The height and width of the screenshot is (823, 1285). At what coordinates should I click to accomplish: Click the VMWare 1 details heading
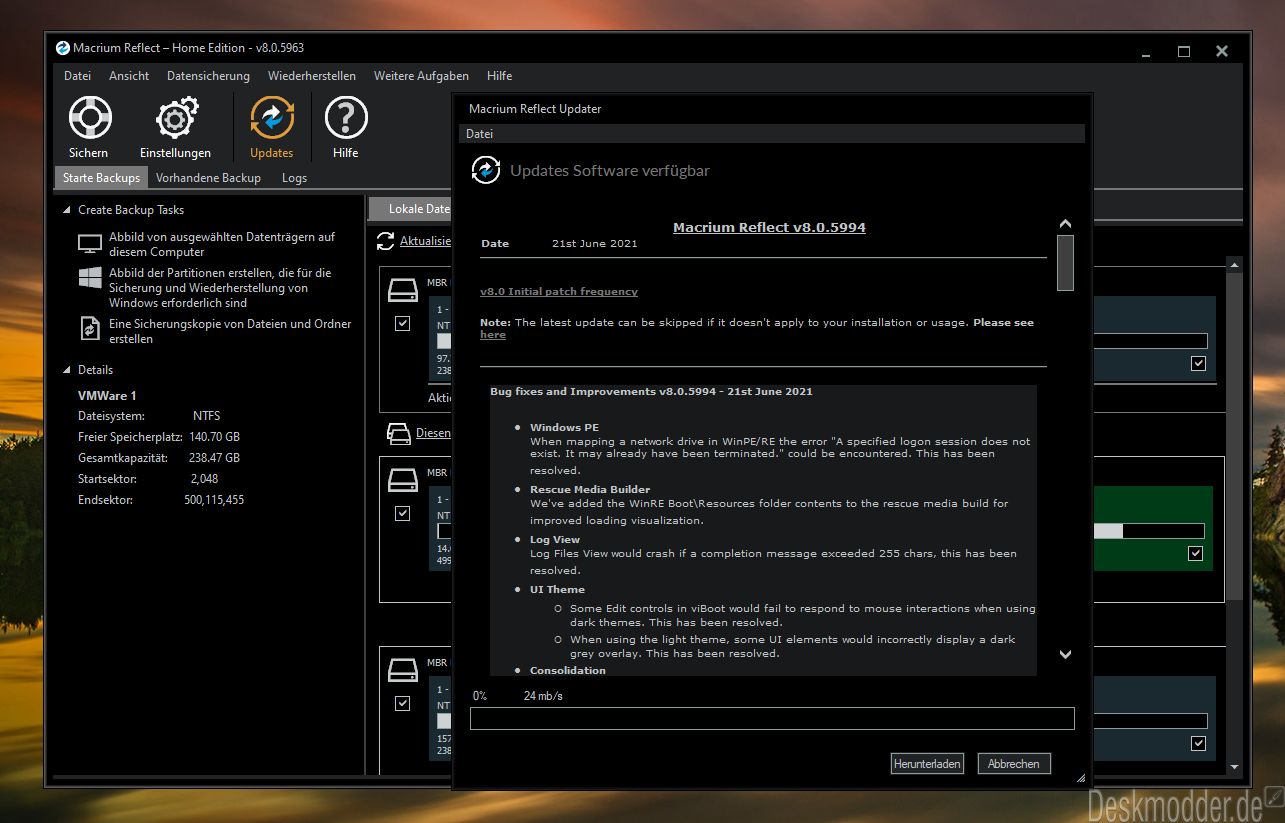pos(107,396)
